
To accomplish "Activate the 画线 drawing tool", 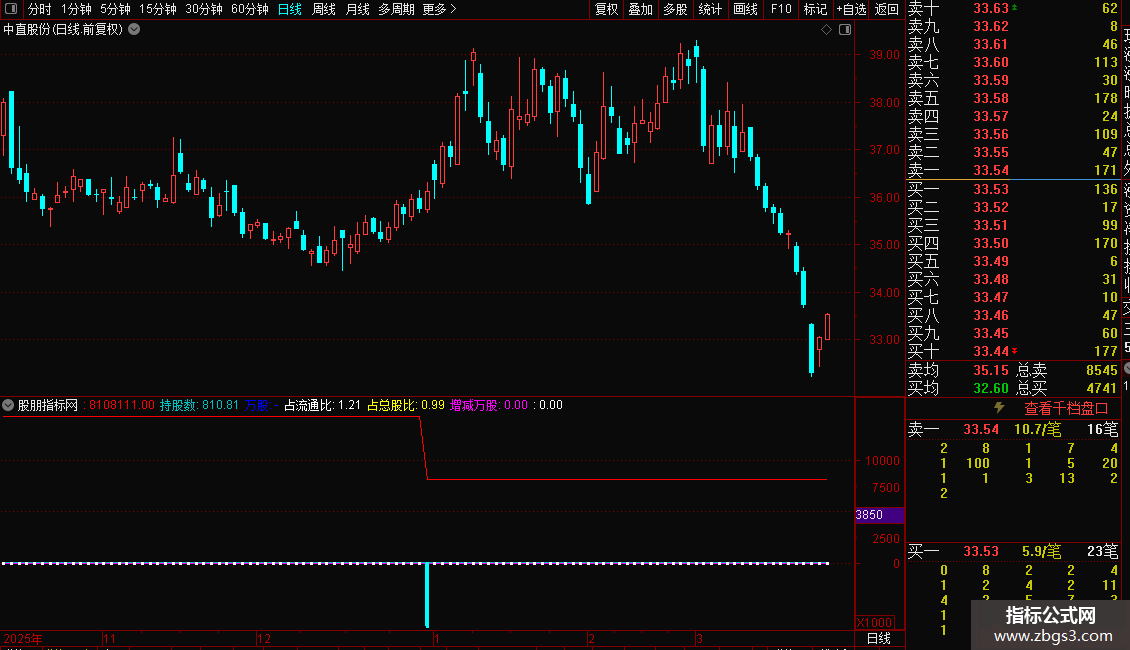I will tap(746, 9).
